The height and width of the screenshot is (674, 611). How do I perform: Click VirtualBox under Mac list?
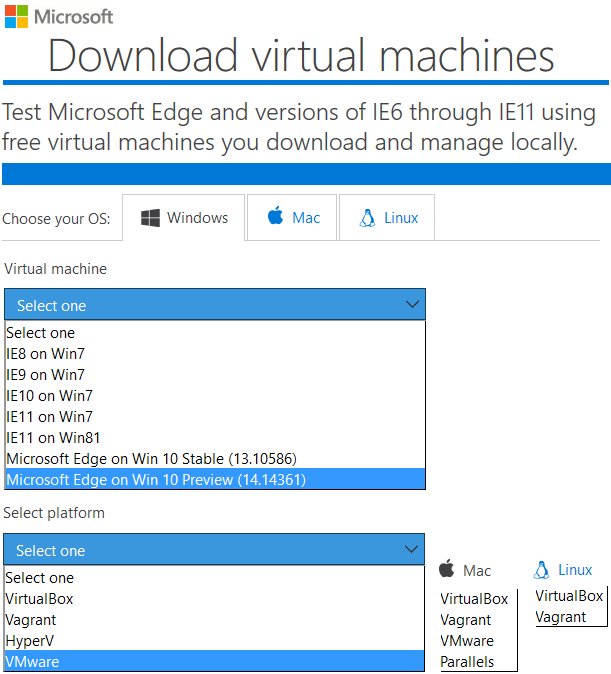click(x=474, y=599)
